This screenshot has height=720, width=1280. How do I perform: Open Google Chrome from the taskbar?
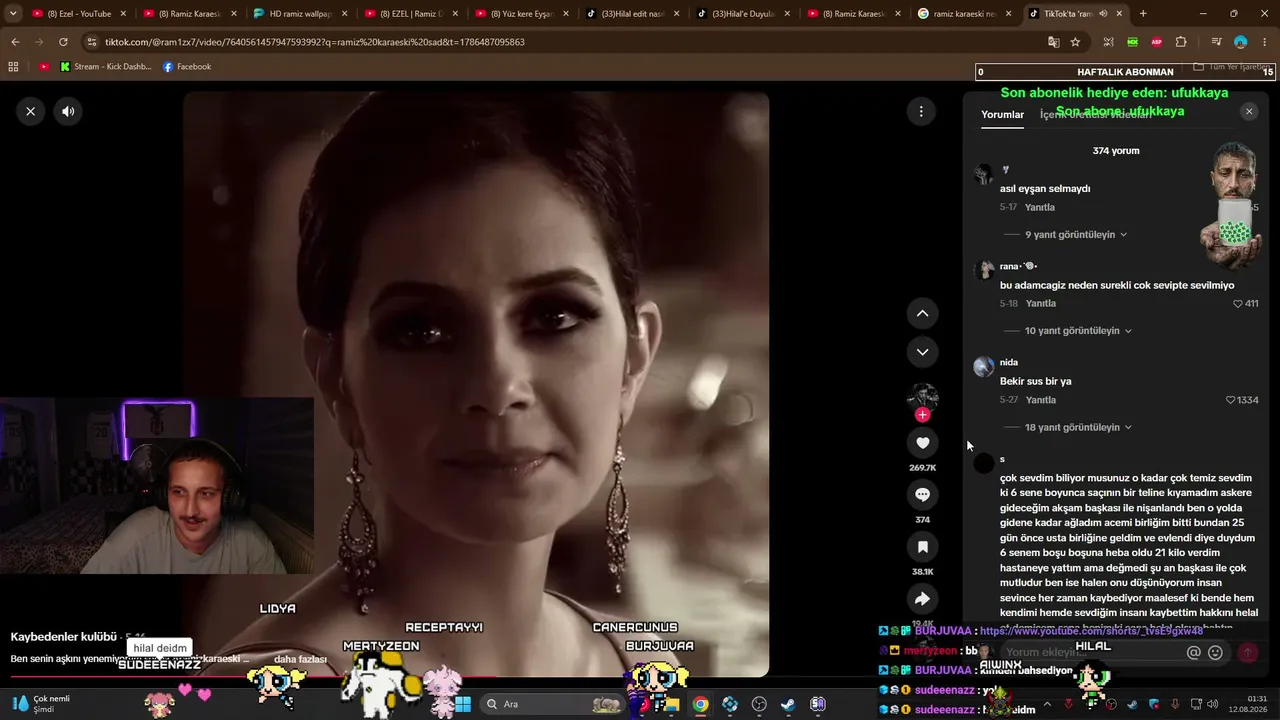pyautogui.click(x=700, y=704)
